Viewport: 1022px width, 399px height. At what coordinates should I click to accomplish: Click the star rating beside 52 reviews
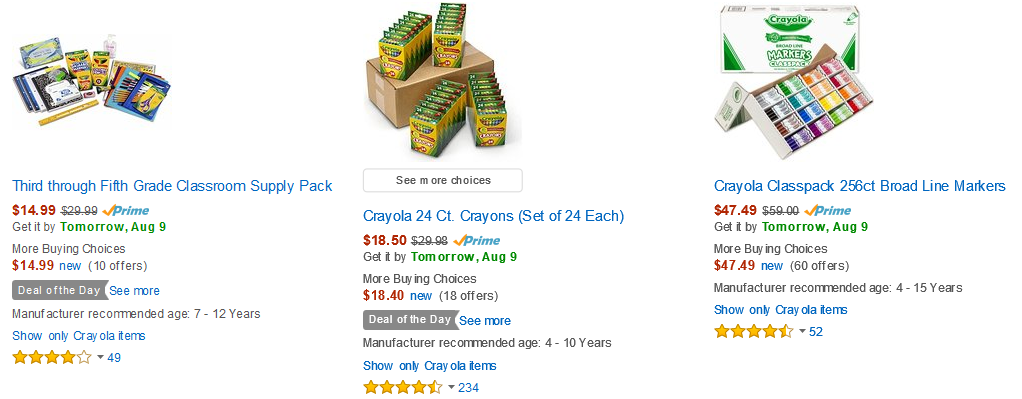point(753,331)
